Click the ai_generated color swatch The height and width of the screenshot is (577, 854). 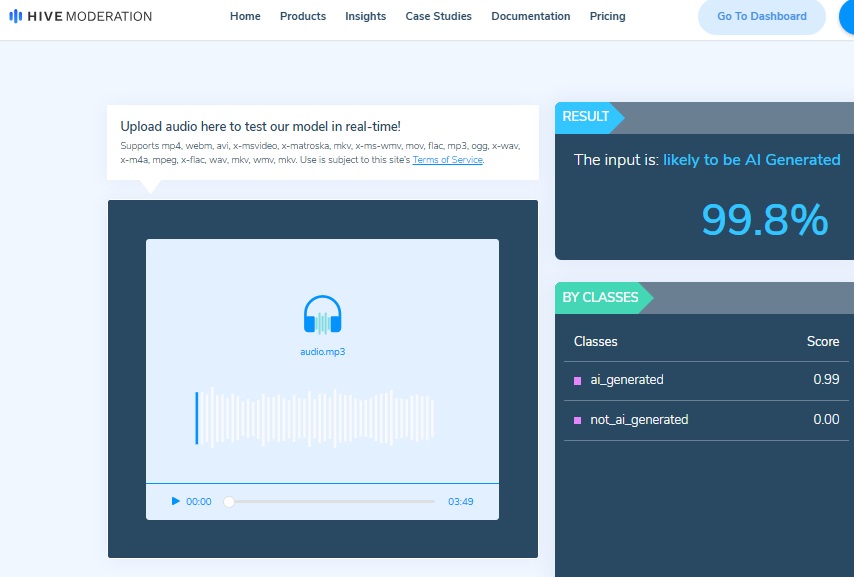tap(577, 381)
